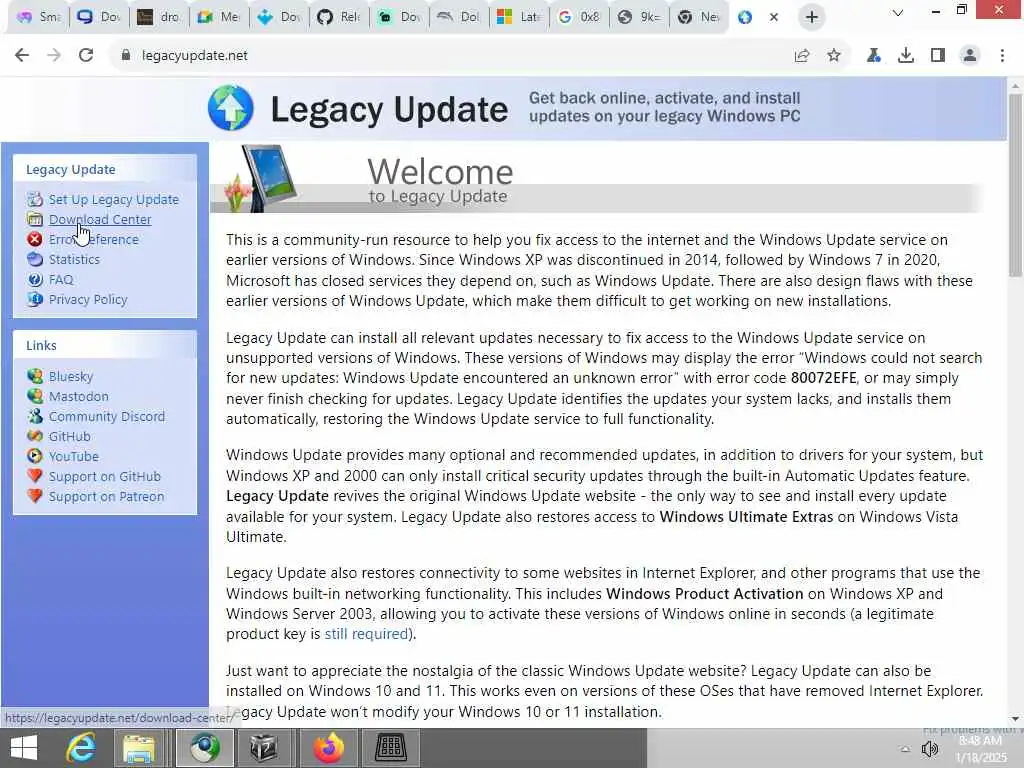Open Firefox from the taskbar
The height and width of the screenshot is (768, 1024).
[x=330, y=748]
